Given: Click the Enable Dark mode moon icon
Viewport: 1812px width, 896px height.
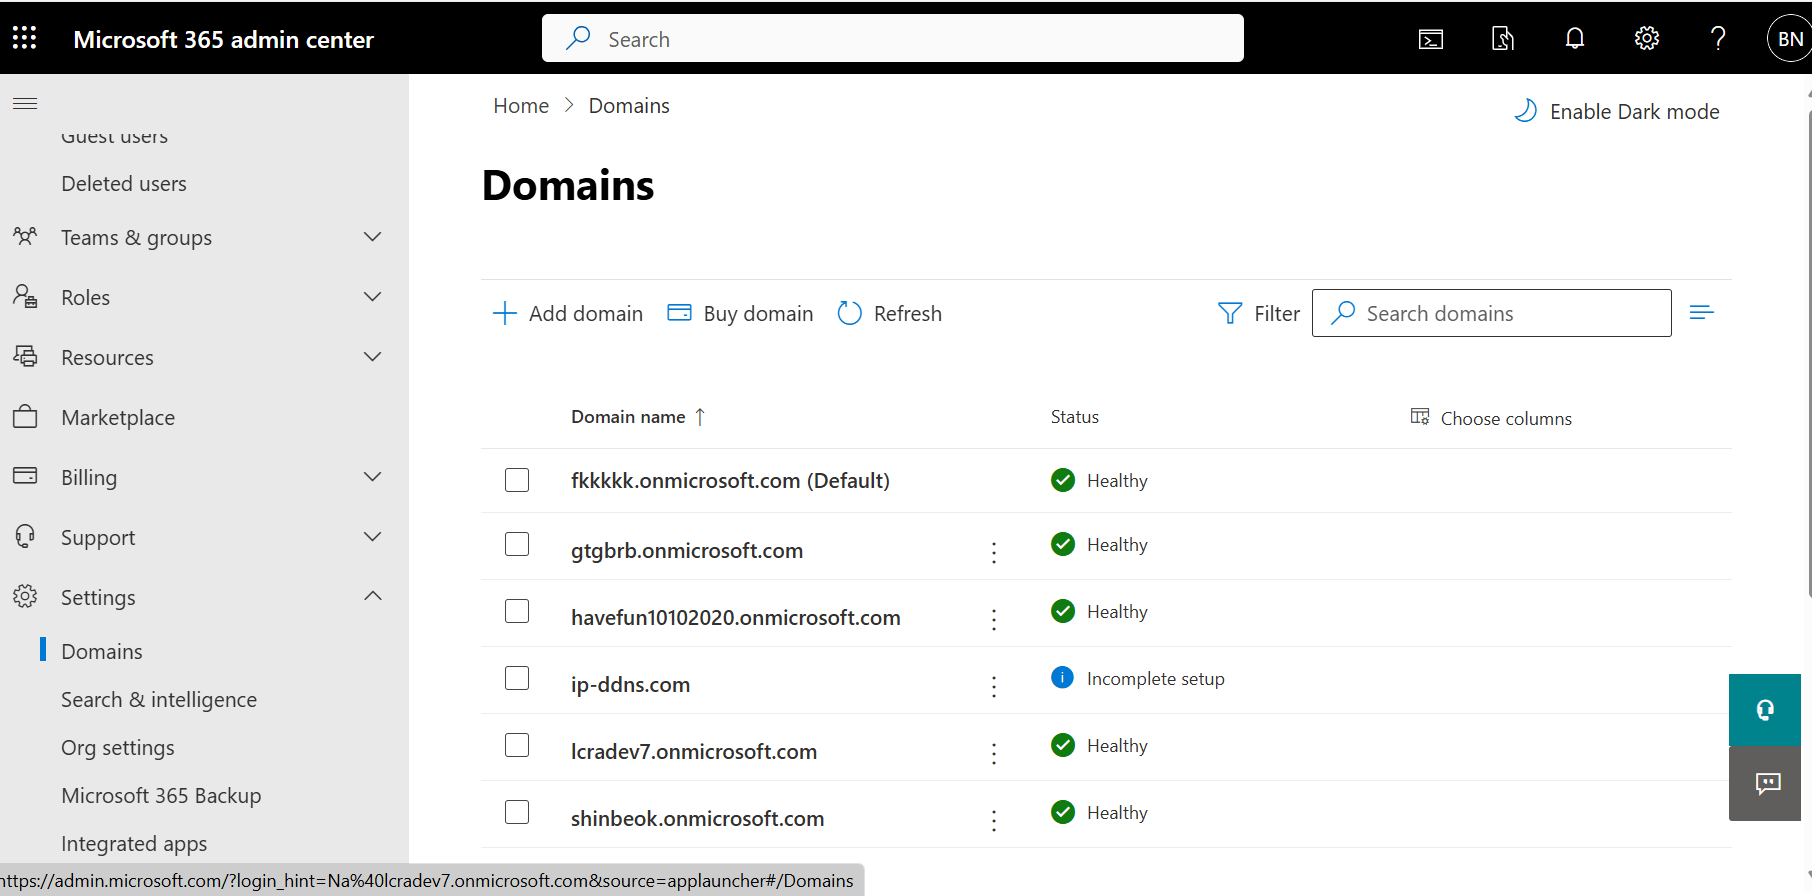Looking at the screenshot, I should pos(1525,111).
